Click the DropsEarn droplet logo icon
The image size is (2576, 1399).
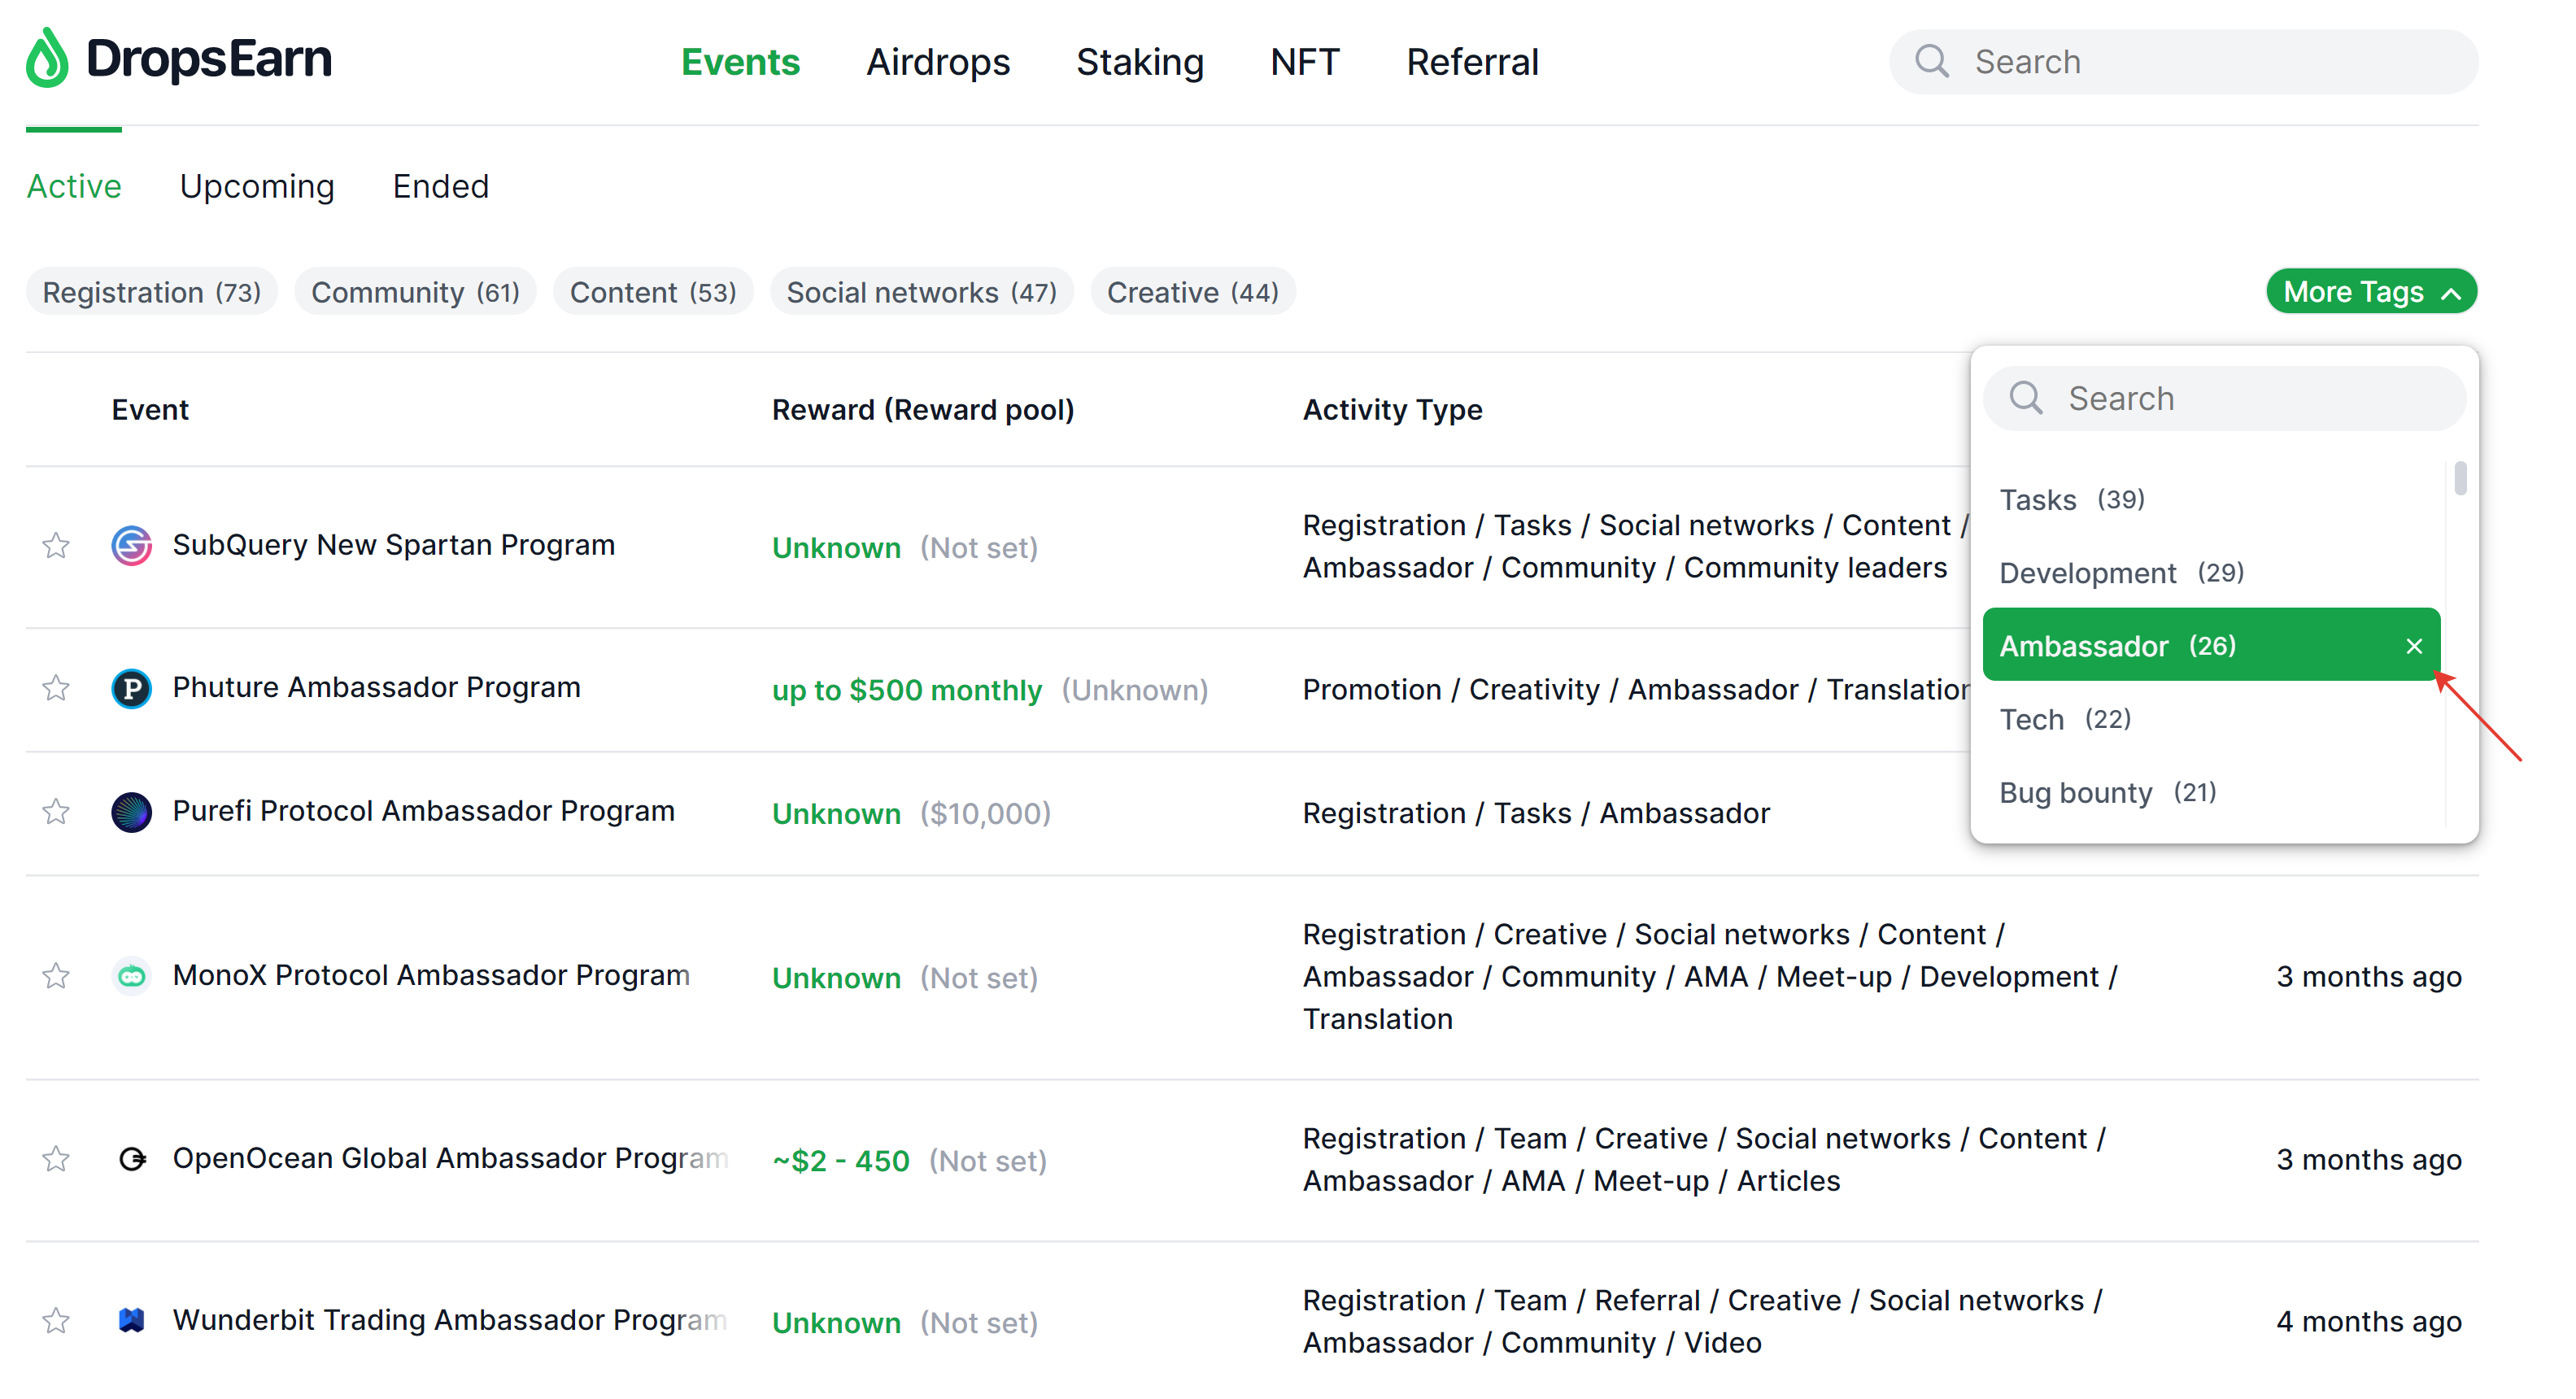(47, 58)
